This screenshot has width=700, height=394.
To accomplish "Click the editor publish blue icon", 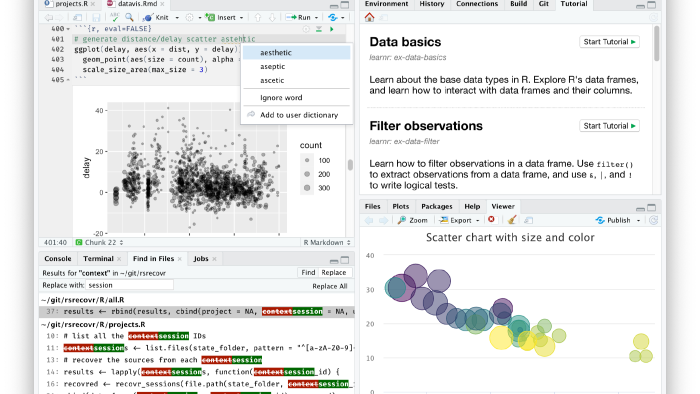I will [x=333, y=18].
